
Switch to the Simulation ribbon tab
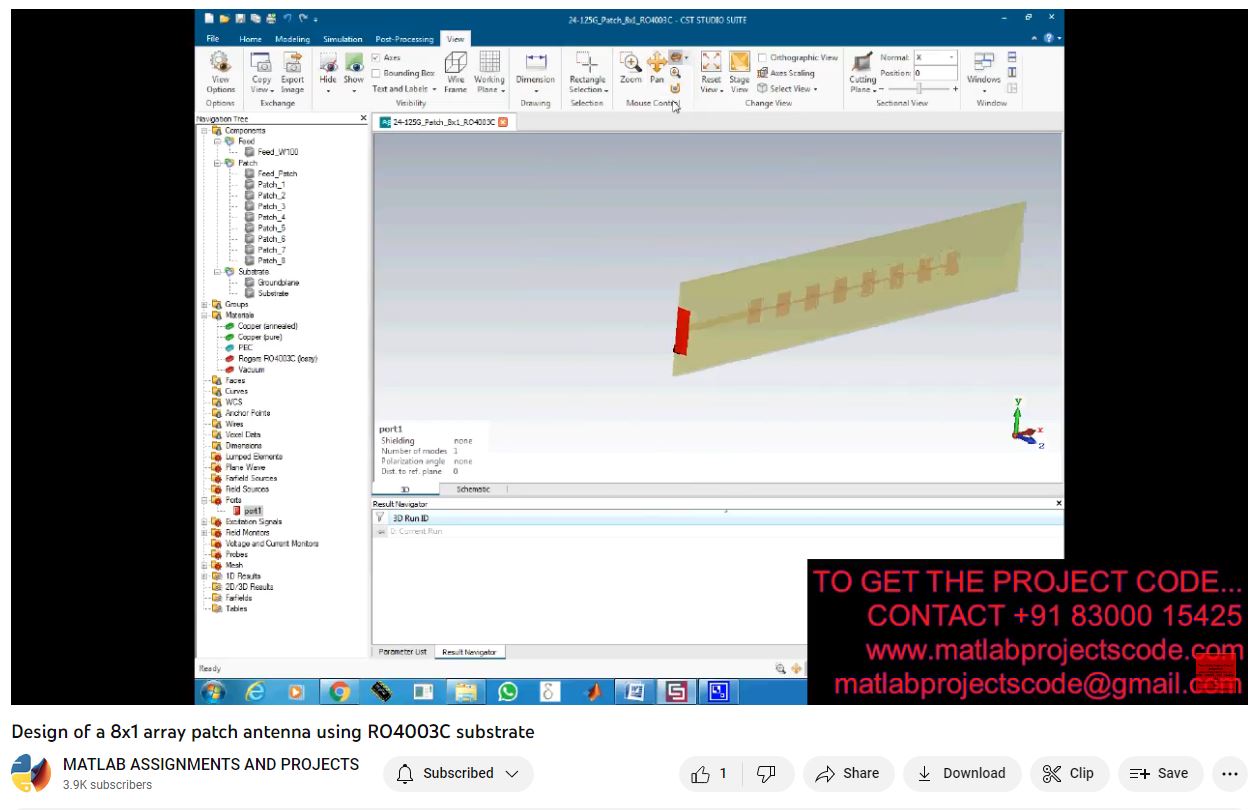coord(343,39)
